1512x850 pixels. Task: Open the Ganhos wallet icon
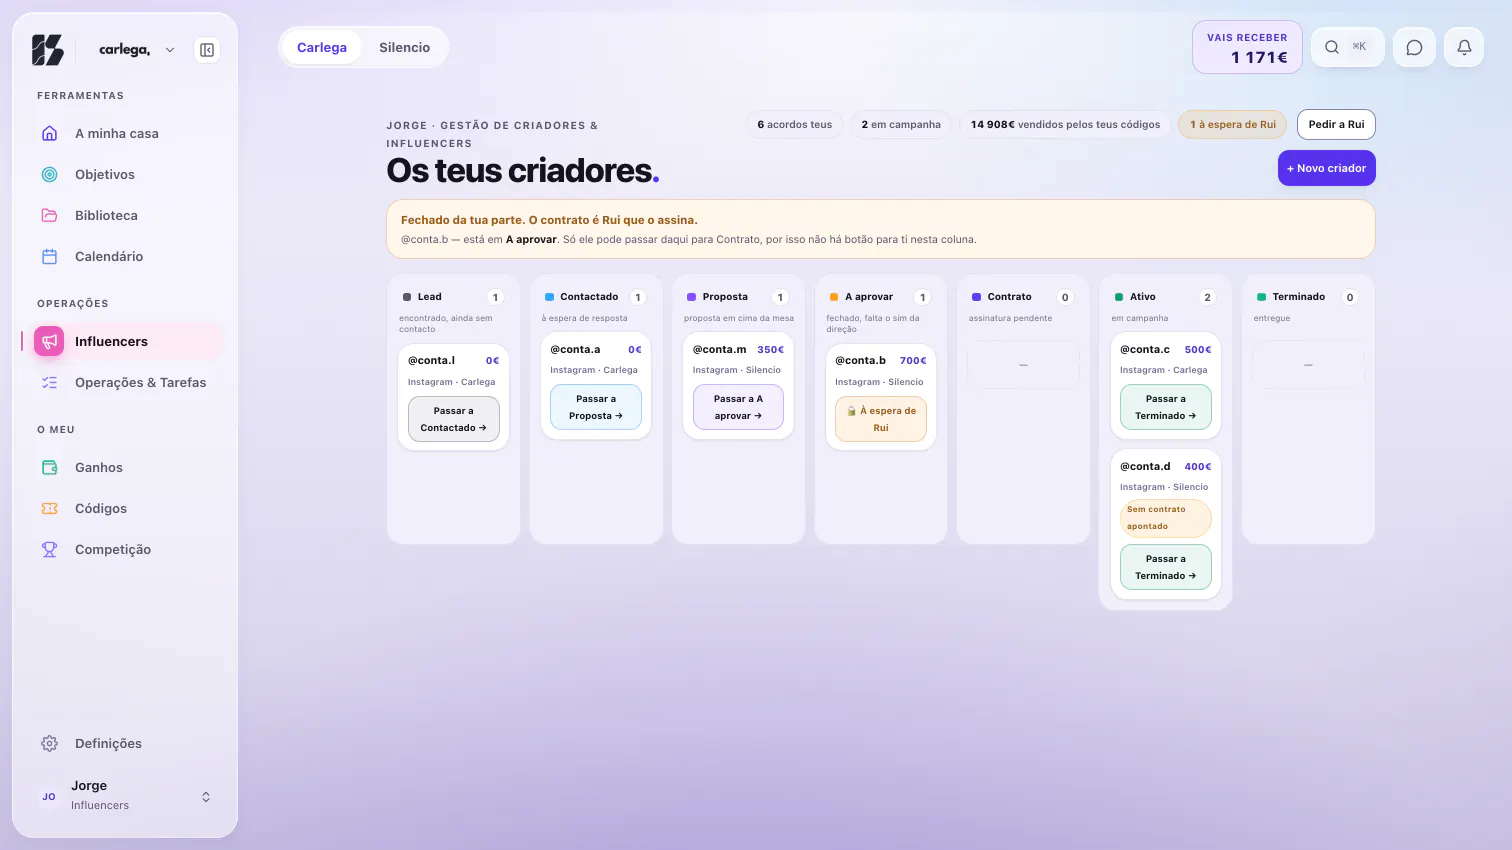(49, 467)
